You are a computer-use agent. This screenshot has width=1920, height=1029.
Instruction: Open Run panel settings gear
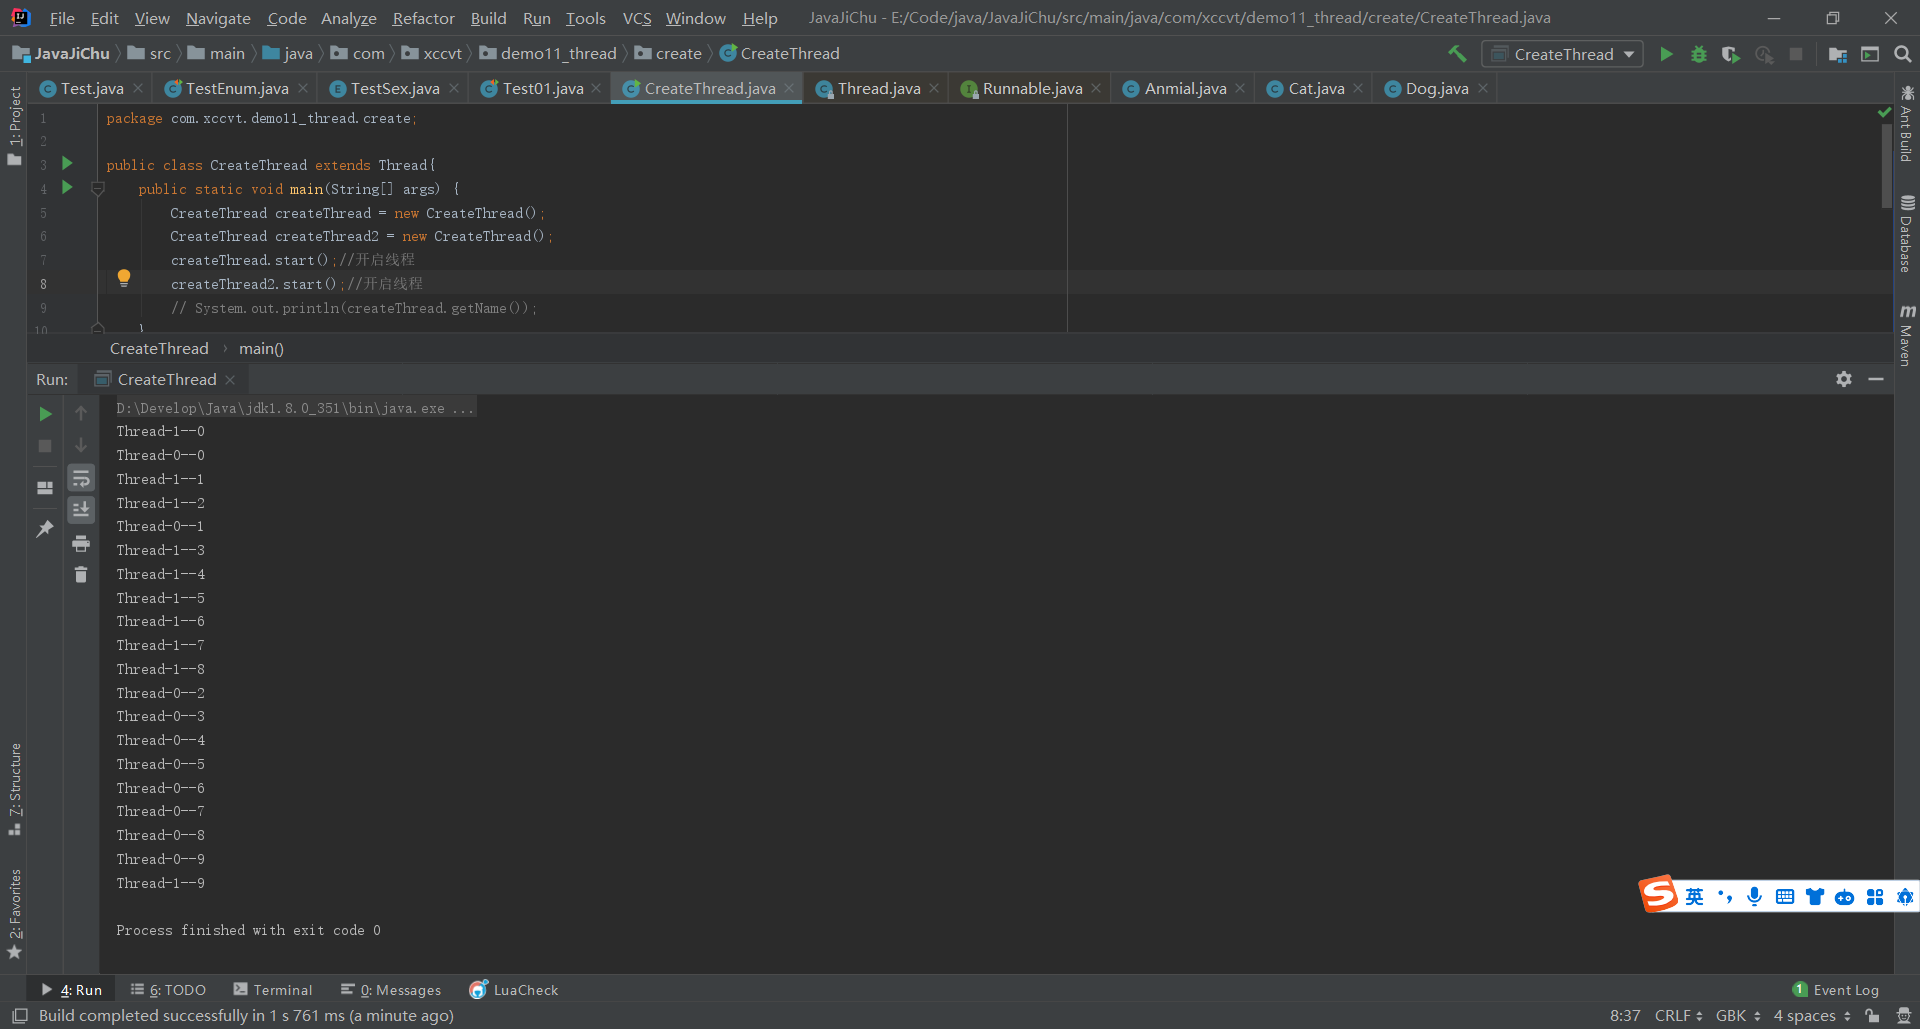1844,379
